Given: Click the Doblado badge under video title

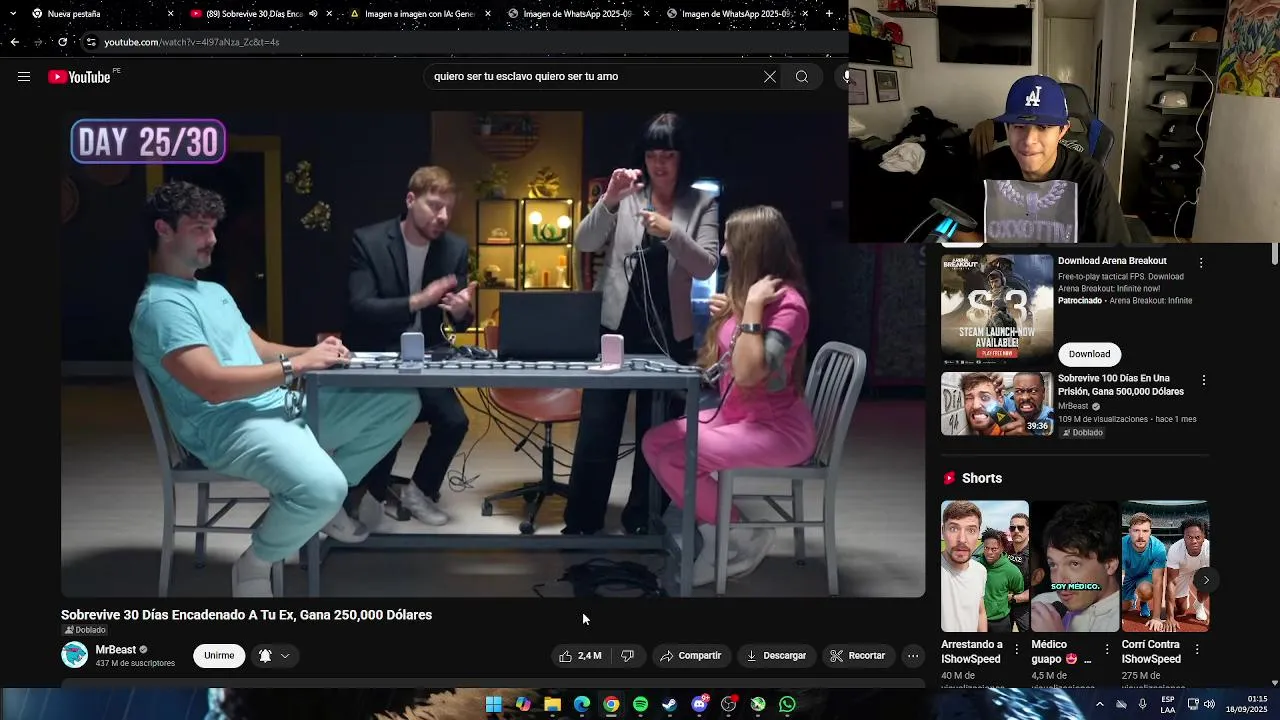Looking at the screenshot, I should (x=85, y=630).
